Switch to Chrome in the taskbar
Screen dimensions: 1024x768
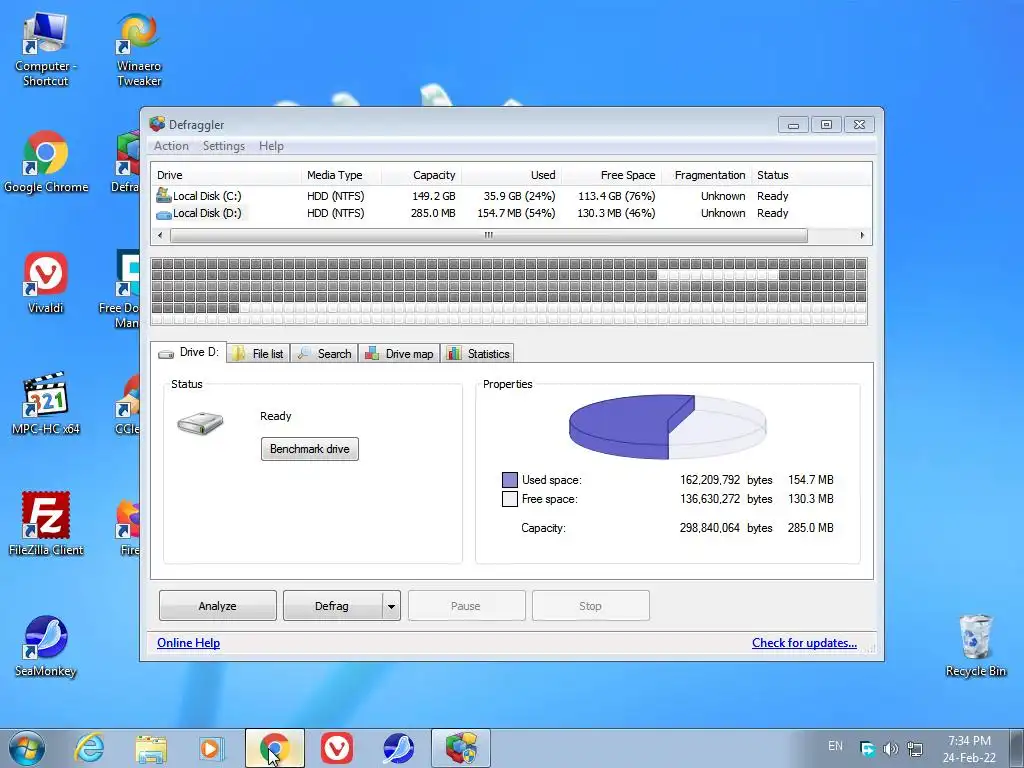coord(275,748)
